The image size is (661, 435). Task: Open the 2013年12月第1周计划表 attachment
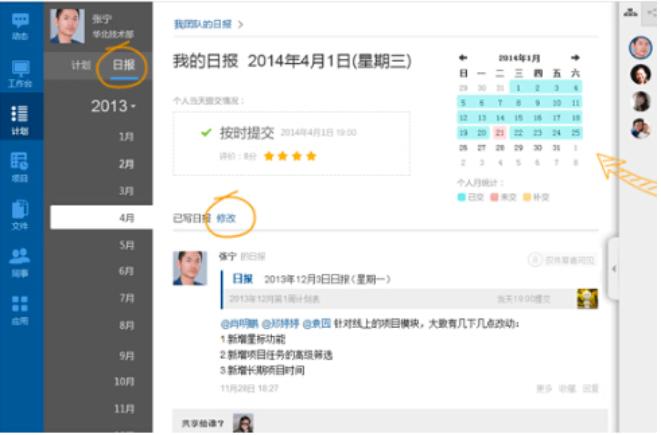coord(274,299)
